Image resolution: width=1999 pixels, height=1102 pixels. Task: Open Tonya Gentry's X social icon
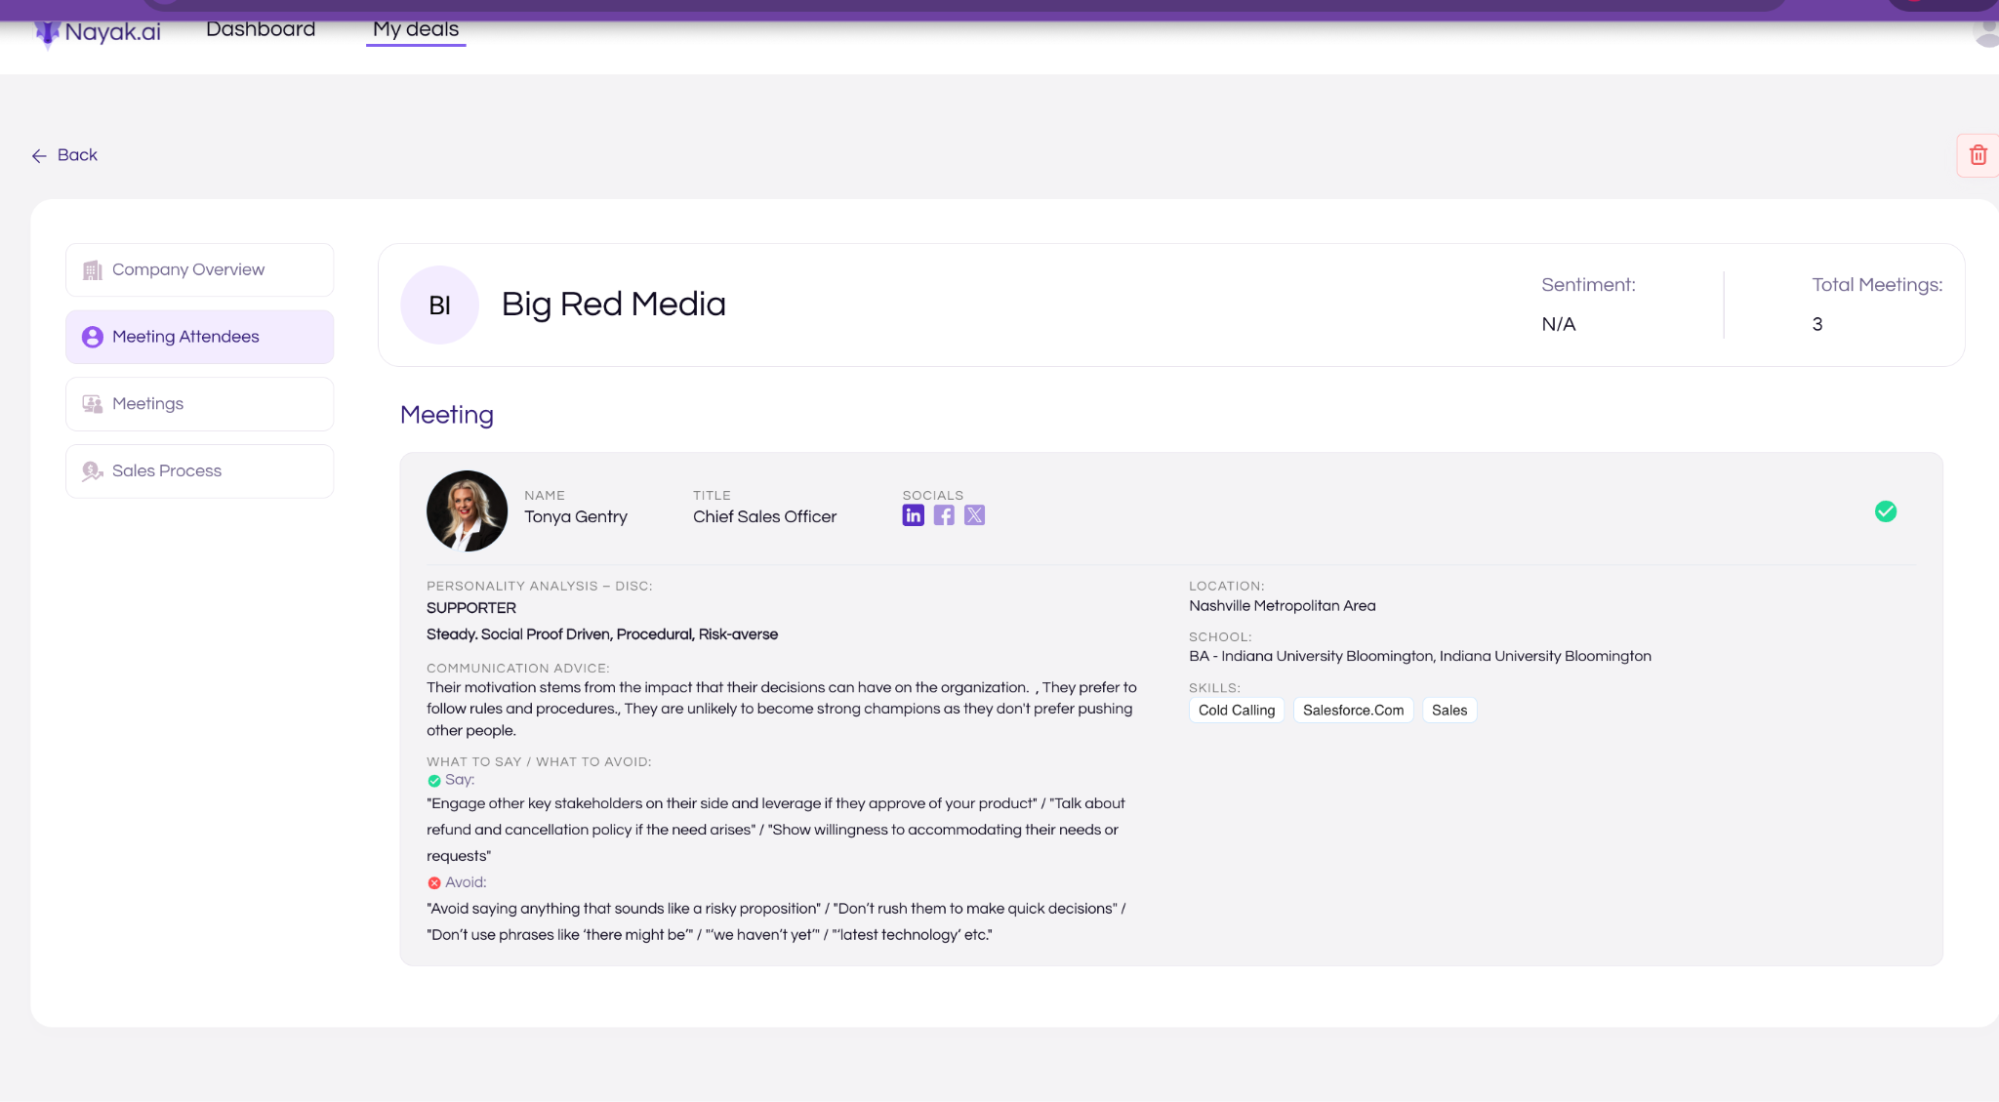tap(974, 515)
